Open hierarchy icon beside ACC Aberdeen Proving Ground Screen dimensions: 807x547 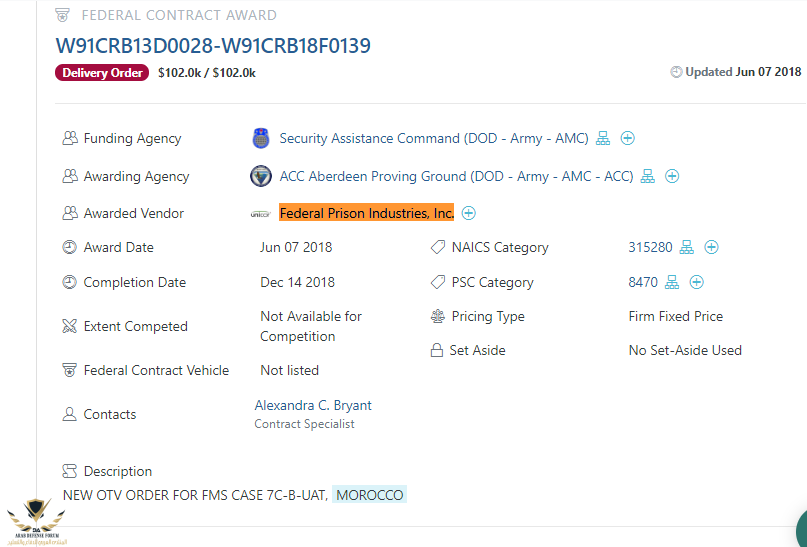tap(647, 176)
